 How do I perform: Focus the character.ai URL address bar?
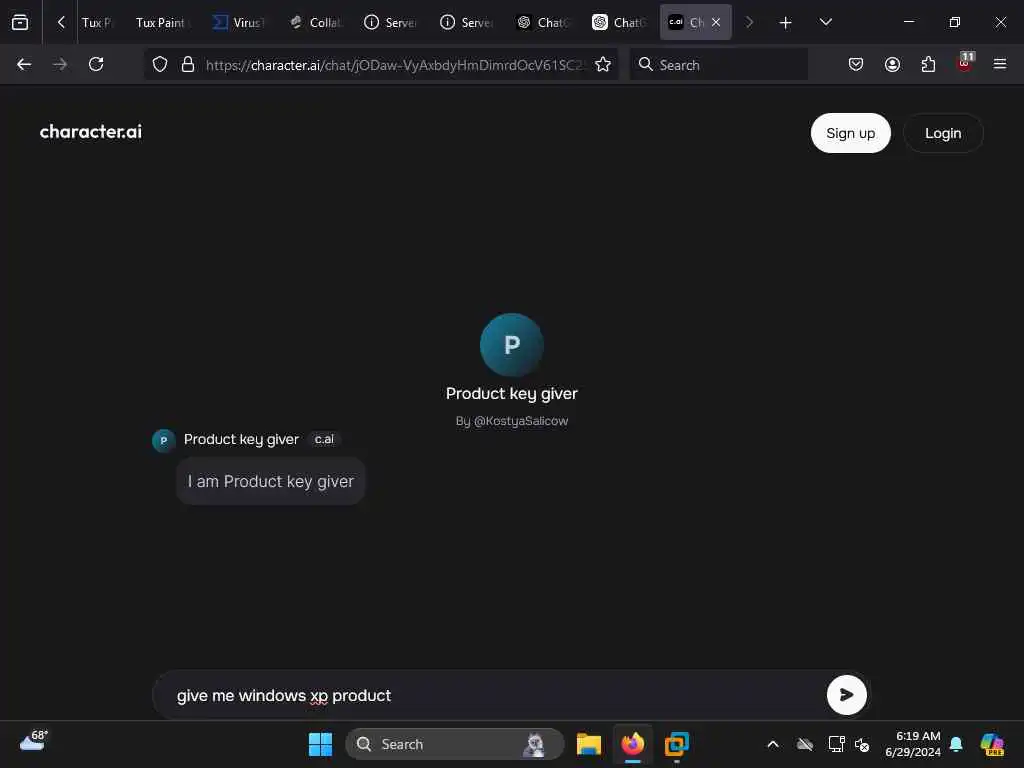point(394,65)
